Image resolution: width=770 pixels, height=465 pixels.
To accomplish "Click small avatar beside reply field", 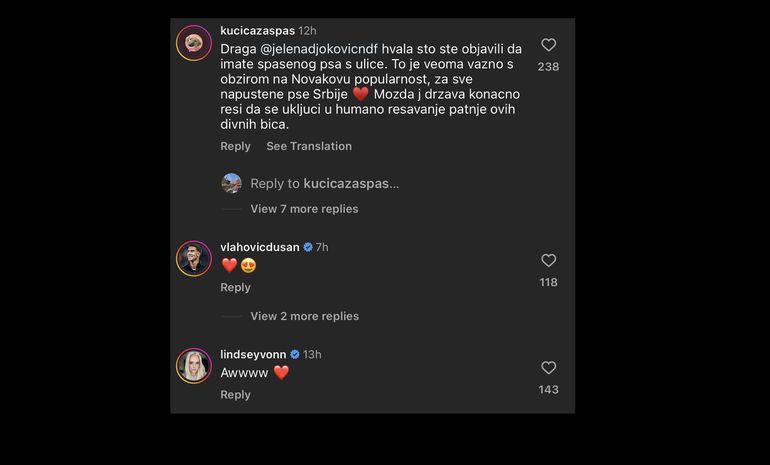I will [x=231, y=183].
